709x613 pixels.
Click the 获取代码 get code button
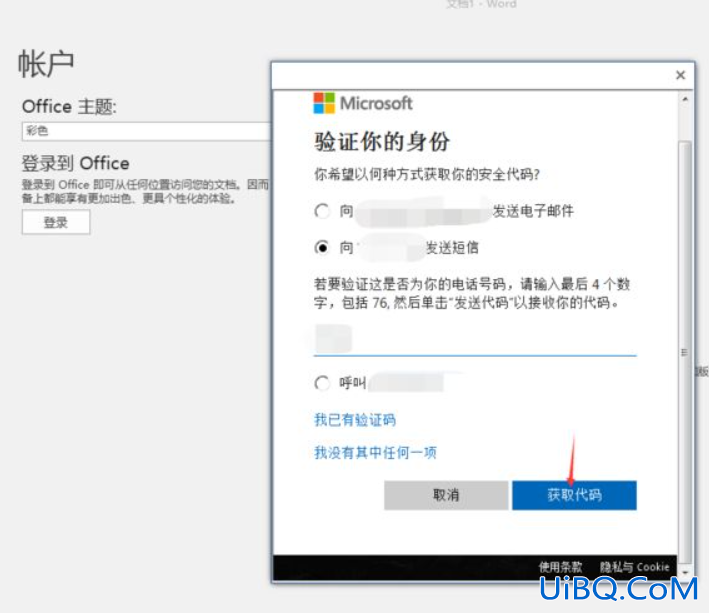[x=574, y=495]
